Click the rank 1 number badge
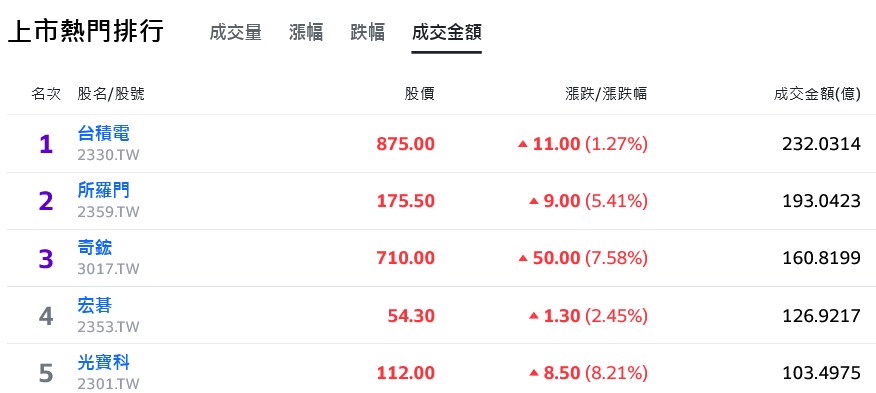The height and width of the screenshot is (393, 876). pos(46,145)
